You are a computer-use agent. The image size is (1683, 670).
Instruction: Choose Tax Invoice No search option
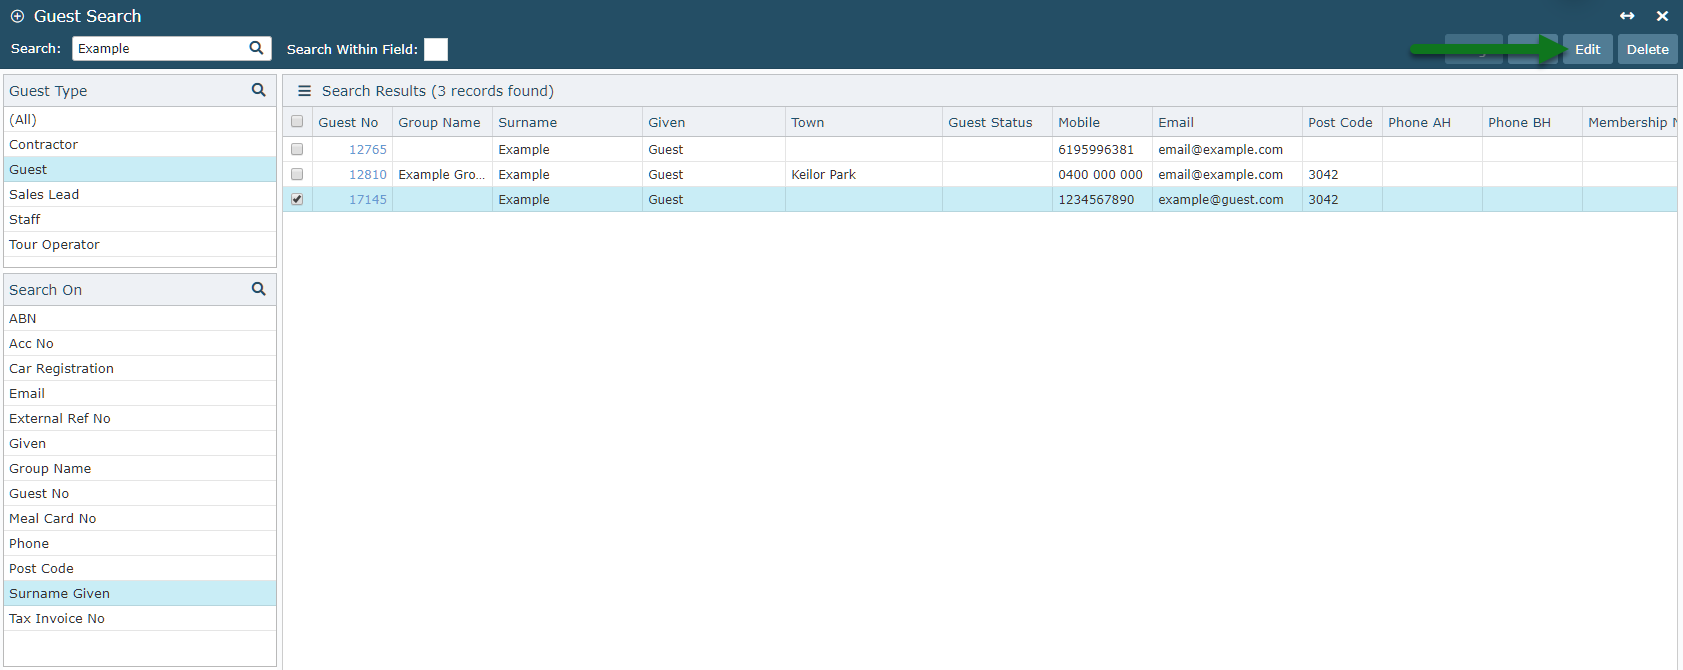pos(140,618)
